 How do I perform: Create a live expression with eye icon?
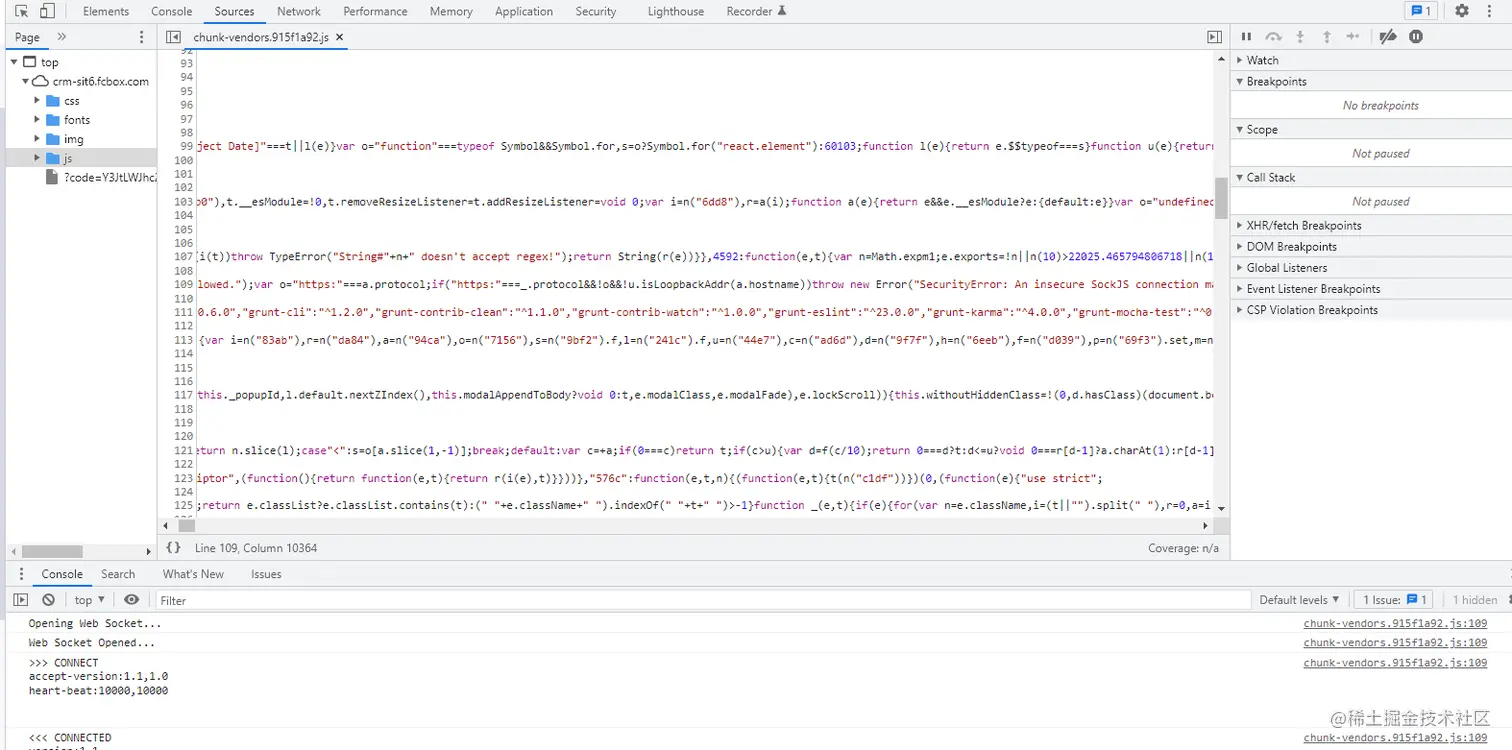point(131,600)
